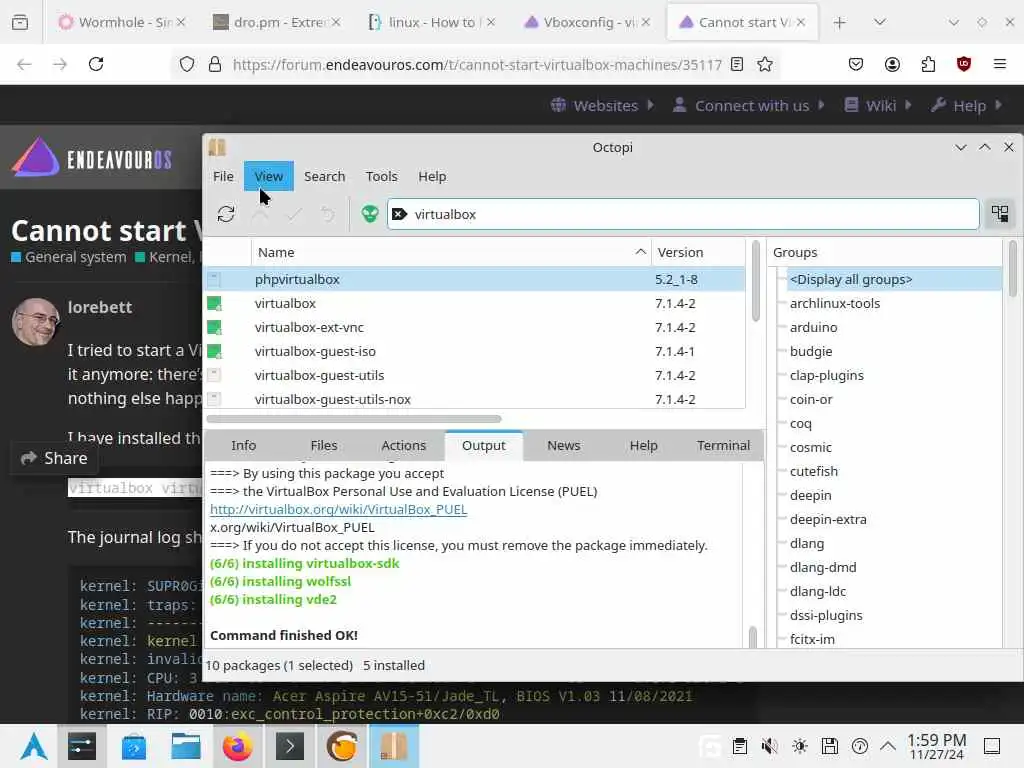Switch to the Info tab
This screenshot has height=768, width=1024.
tap(244, 445)
